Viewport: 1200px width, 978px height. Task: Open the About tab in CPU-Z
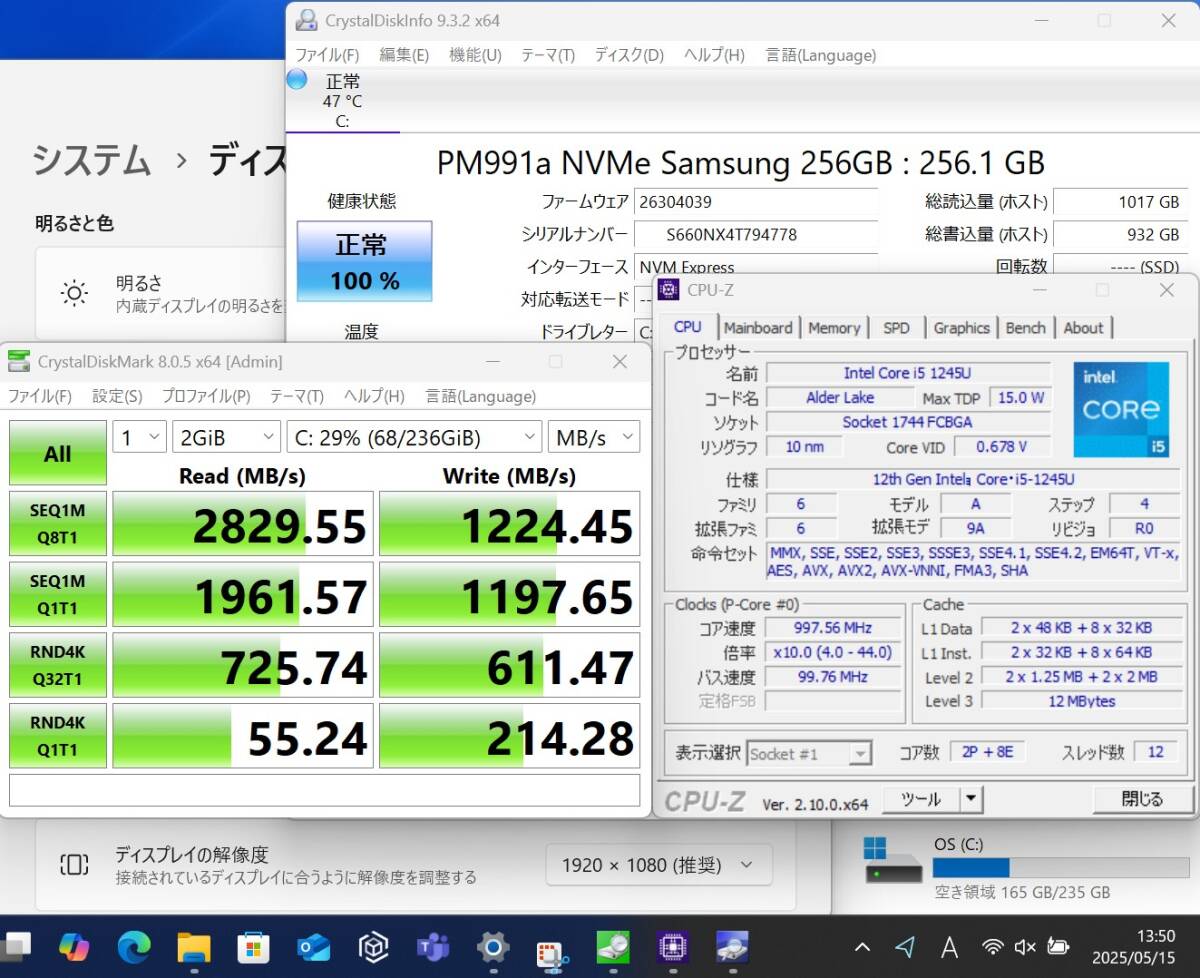pos(1084,328)
